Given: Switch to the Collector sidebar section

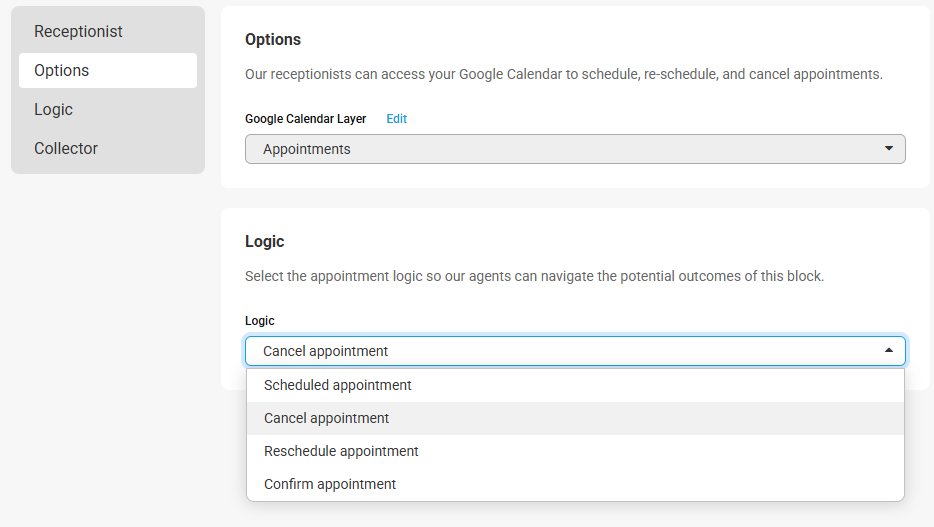Looking at the screenshot, I should [66, 149].
